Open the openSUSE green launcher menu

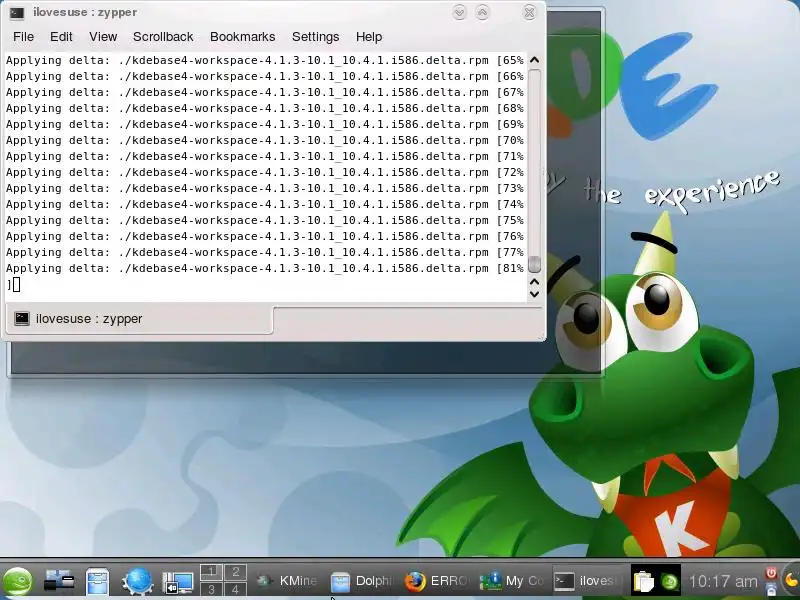tap(17, 581)
